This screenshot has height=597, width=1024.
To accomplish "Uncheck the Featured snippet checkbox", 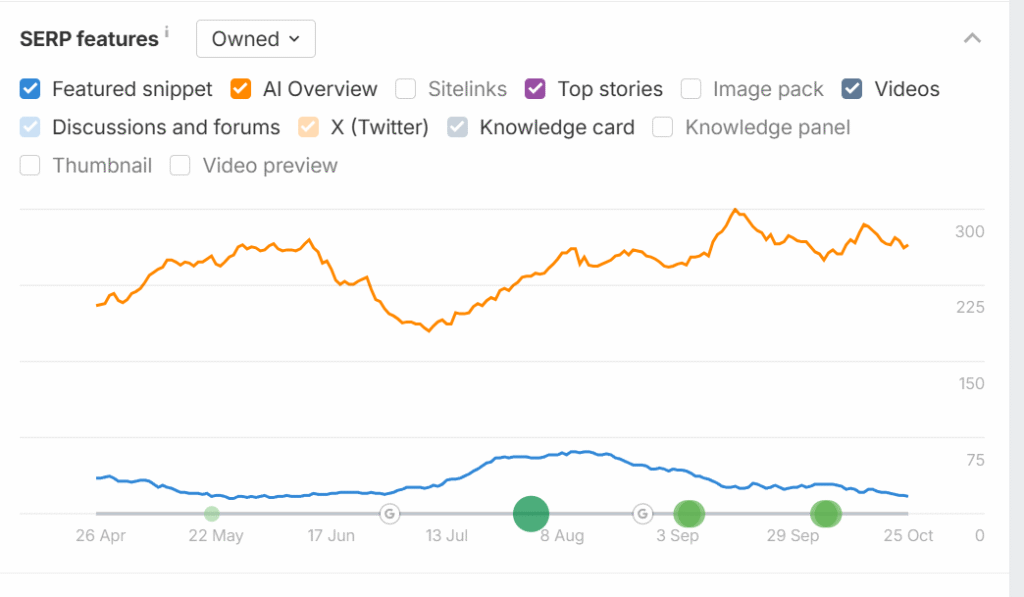I will tap(30, 89).
